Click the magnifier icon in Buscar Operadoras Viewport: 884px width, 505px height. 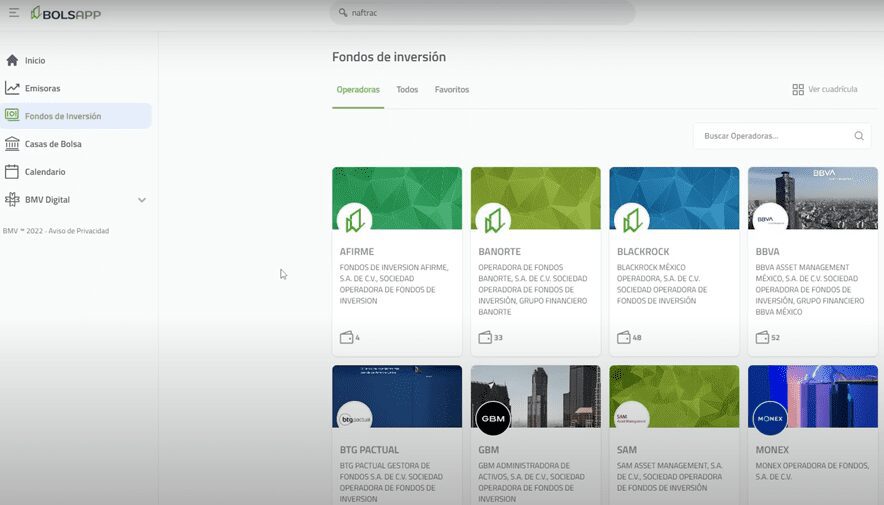859,136
